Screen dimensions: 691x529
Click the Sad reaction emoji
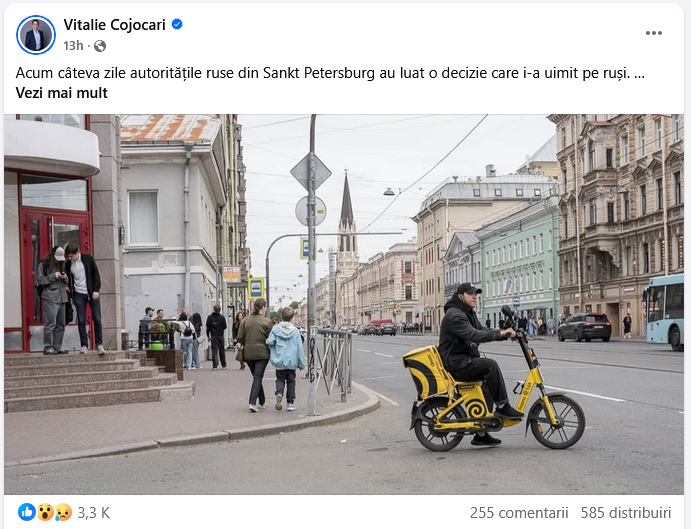63,512
